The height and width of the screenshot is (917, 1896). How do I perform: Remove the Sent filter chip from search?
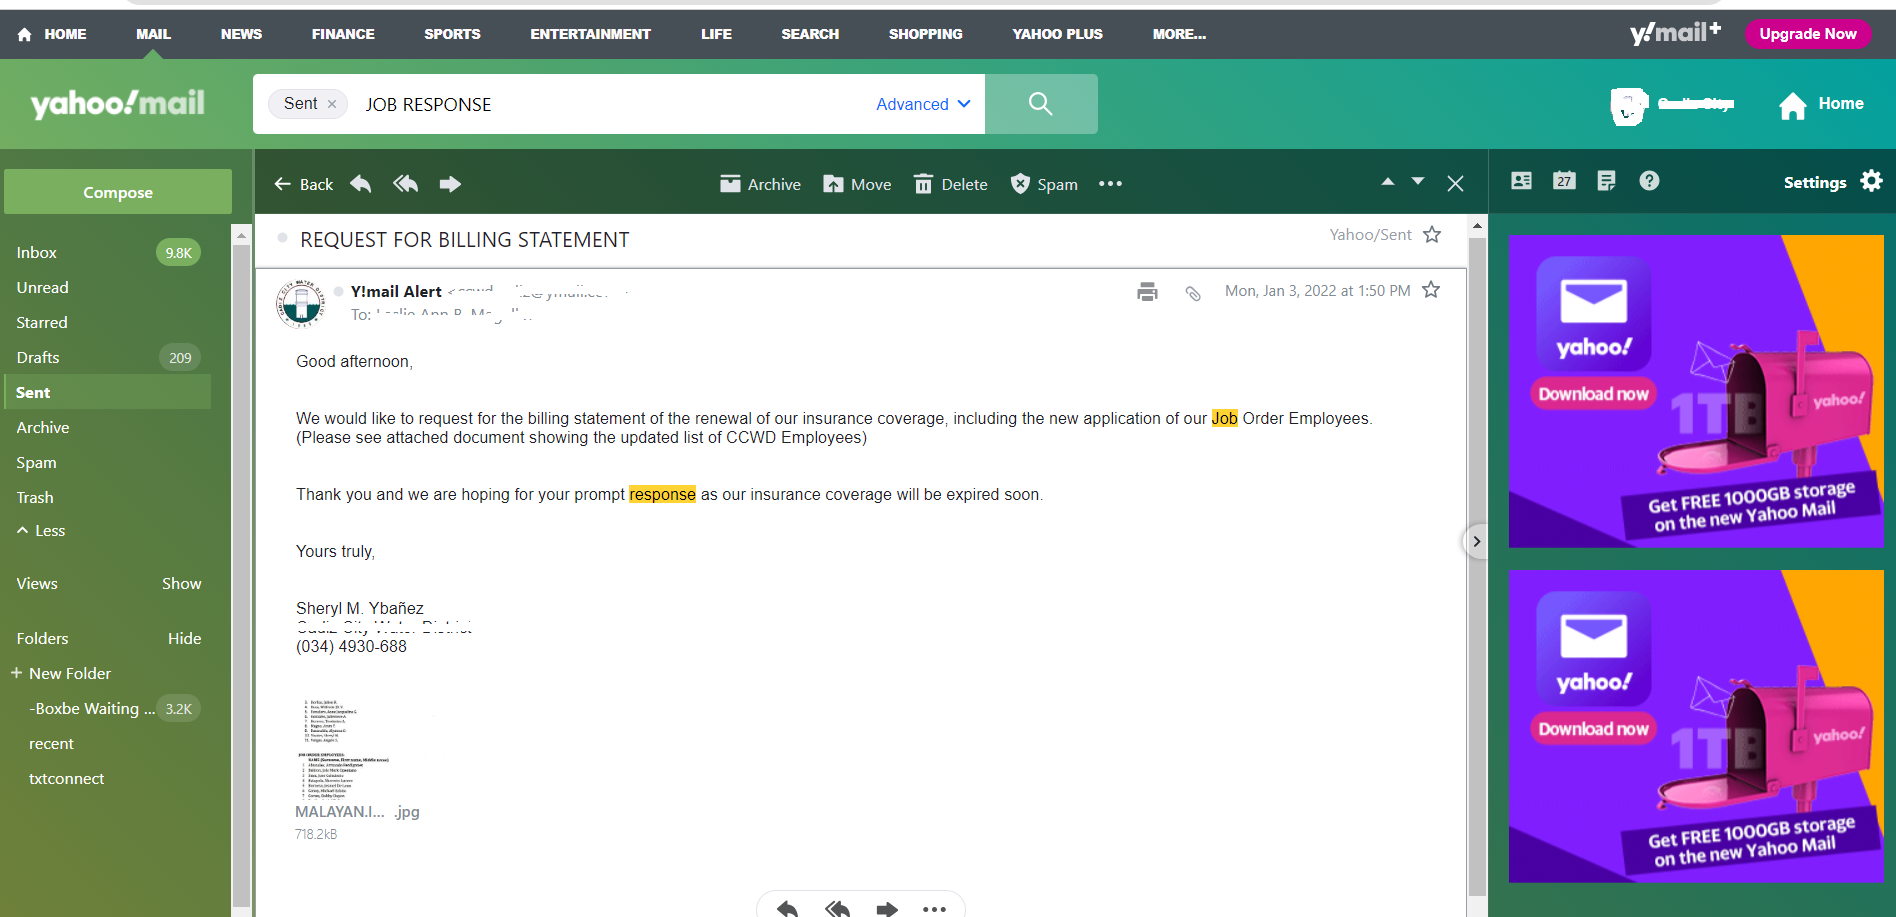[332, 104]
